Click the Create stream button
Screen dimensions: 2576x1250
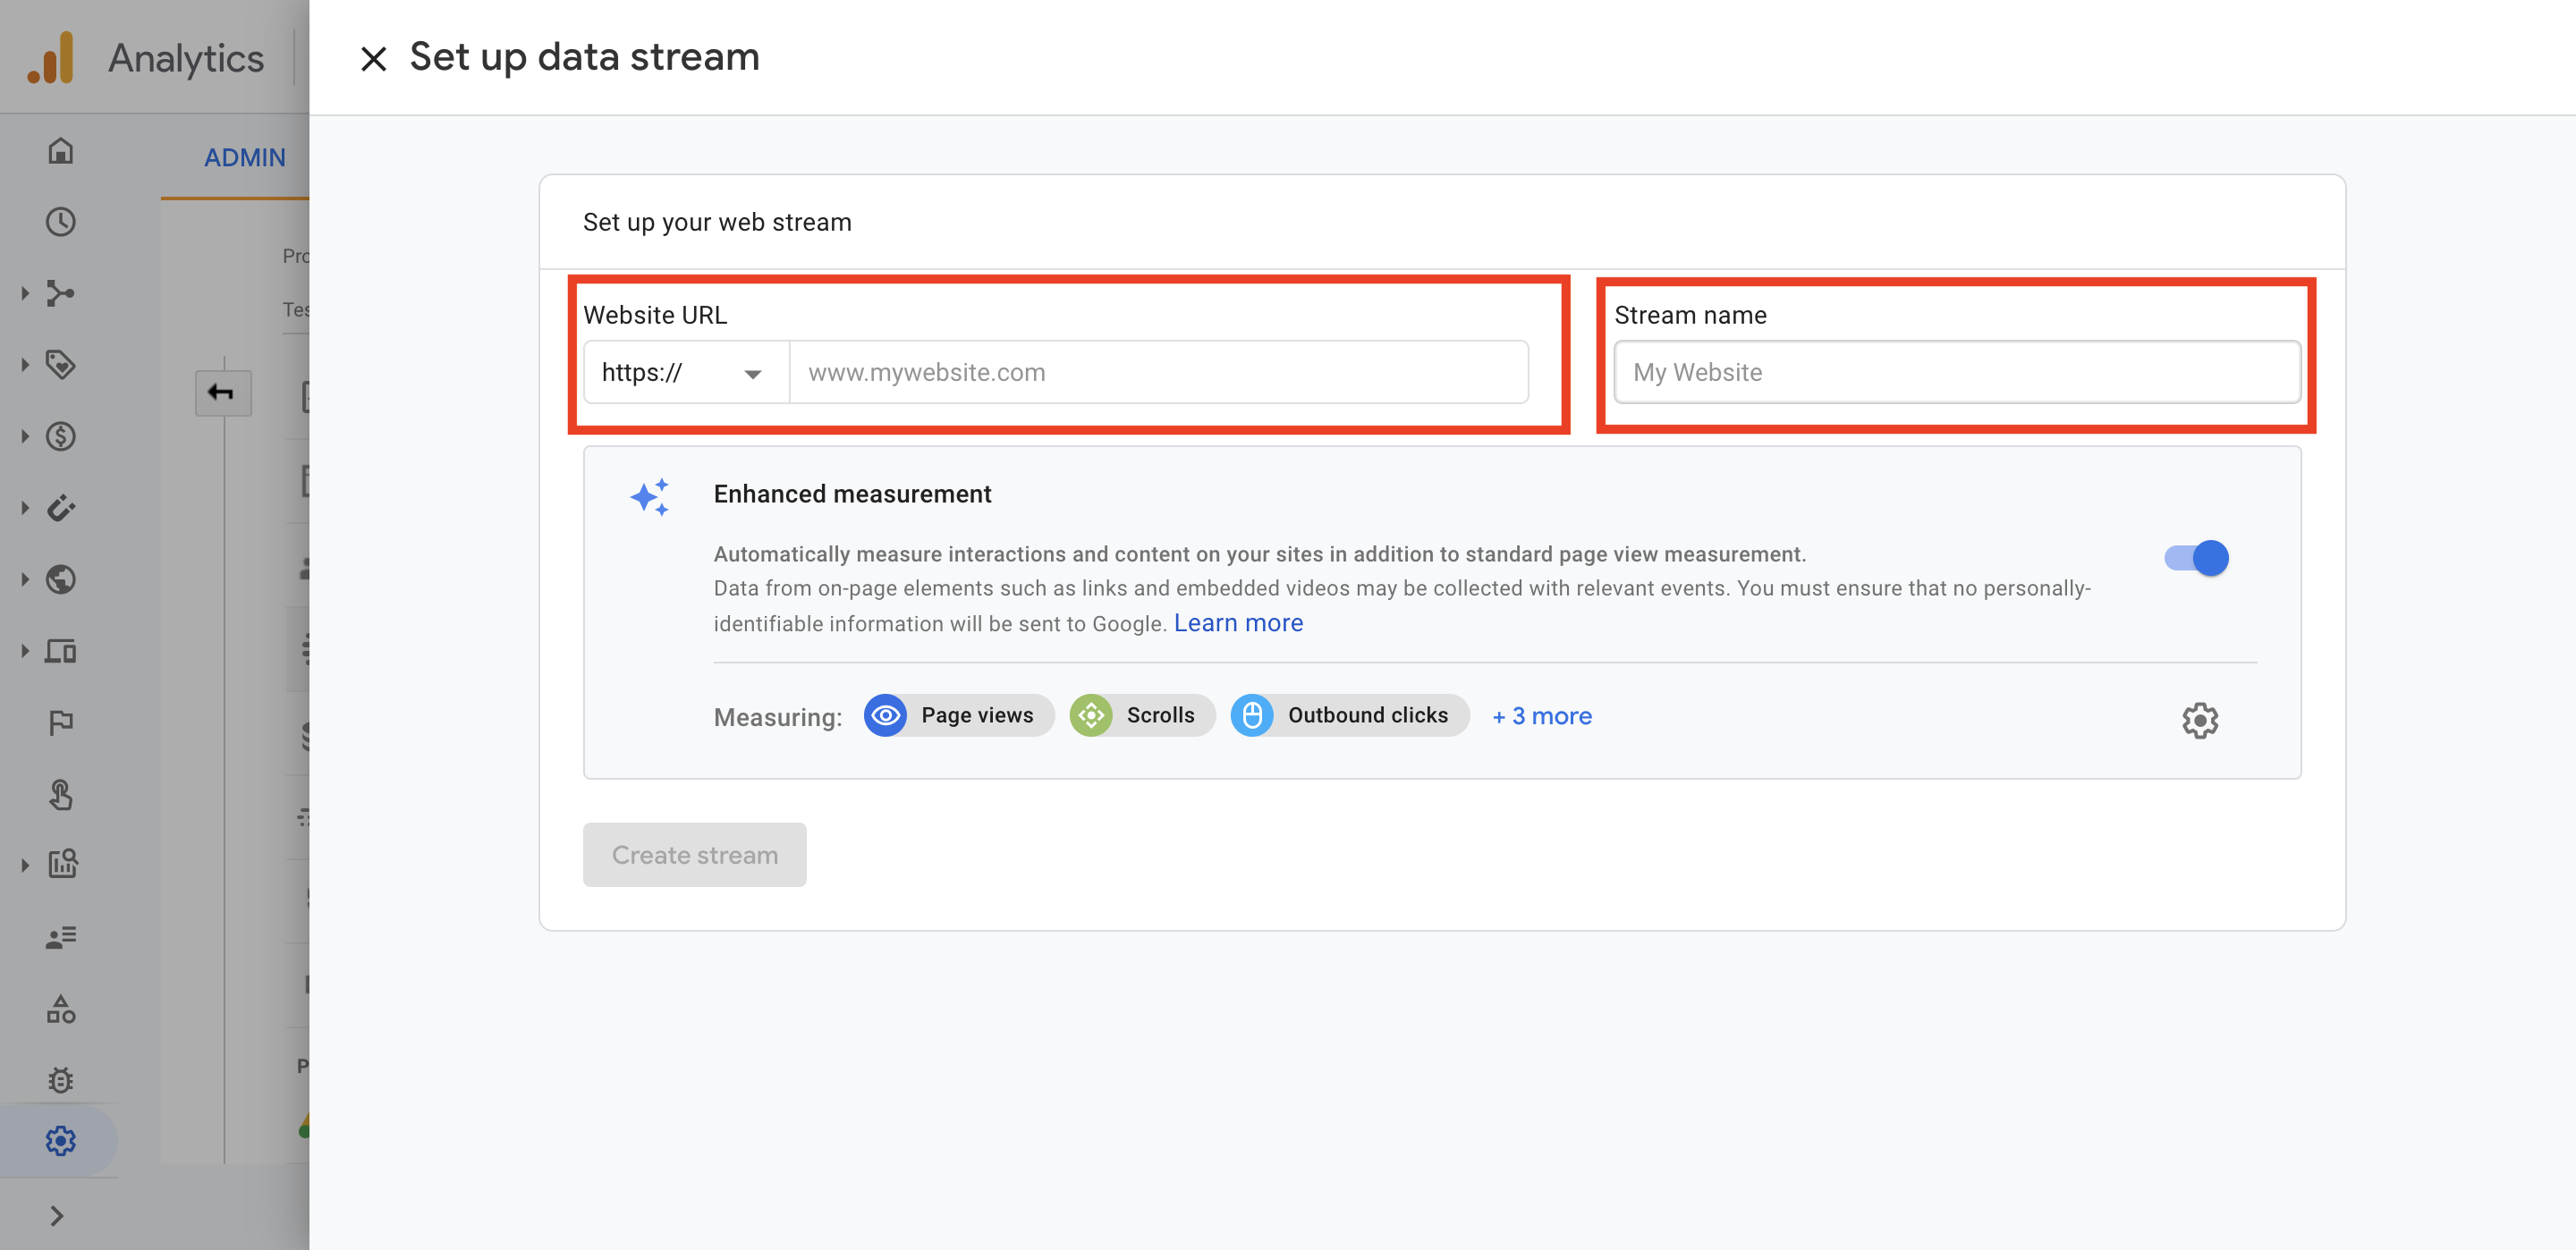point(694,855)
